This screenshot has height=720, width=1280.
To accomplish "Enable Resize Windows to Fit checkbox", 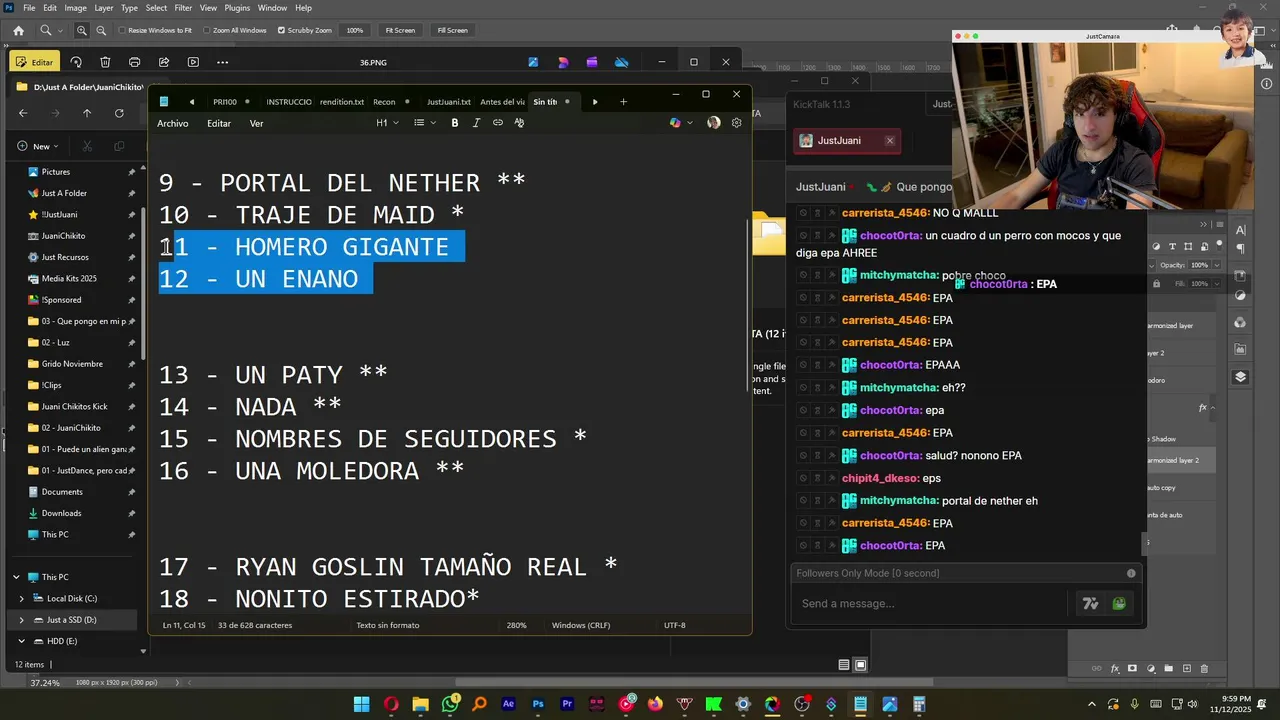I will [123, 30].
